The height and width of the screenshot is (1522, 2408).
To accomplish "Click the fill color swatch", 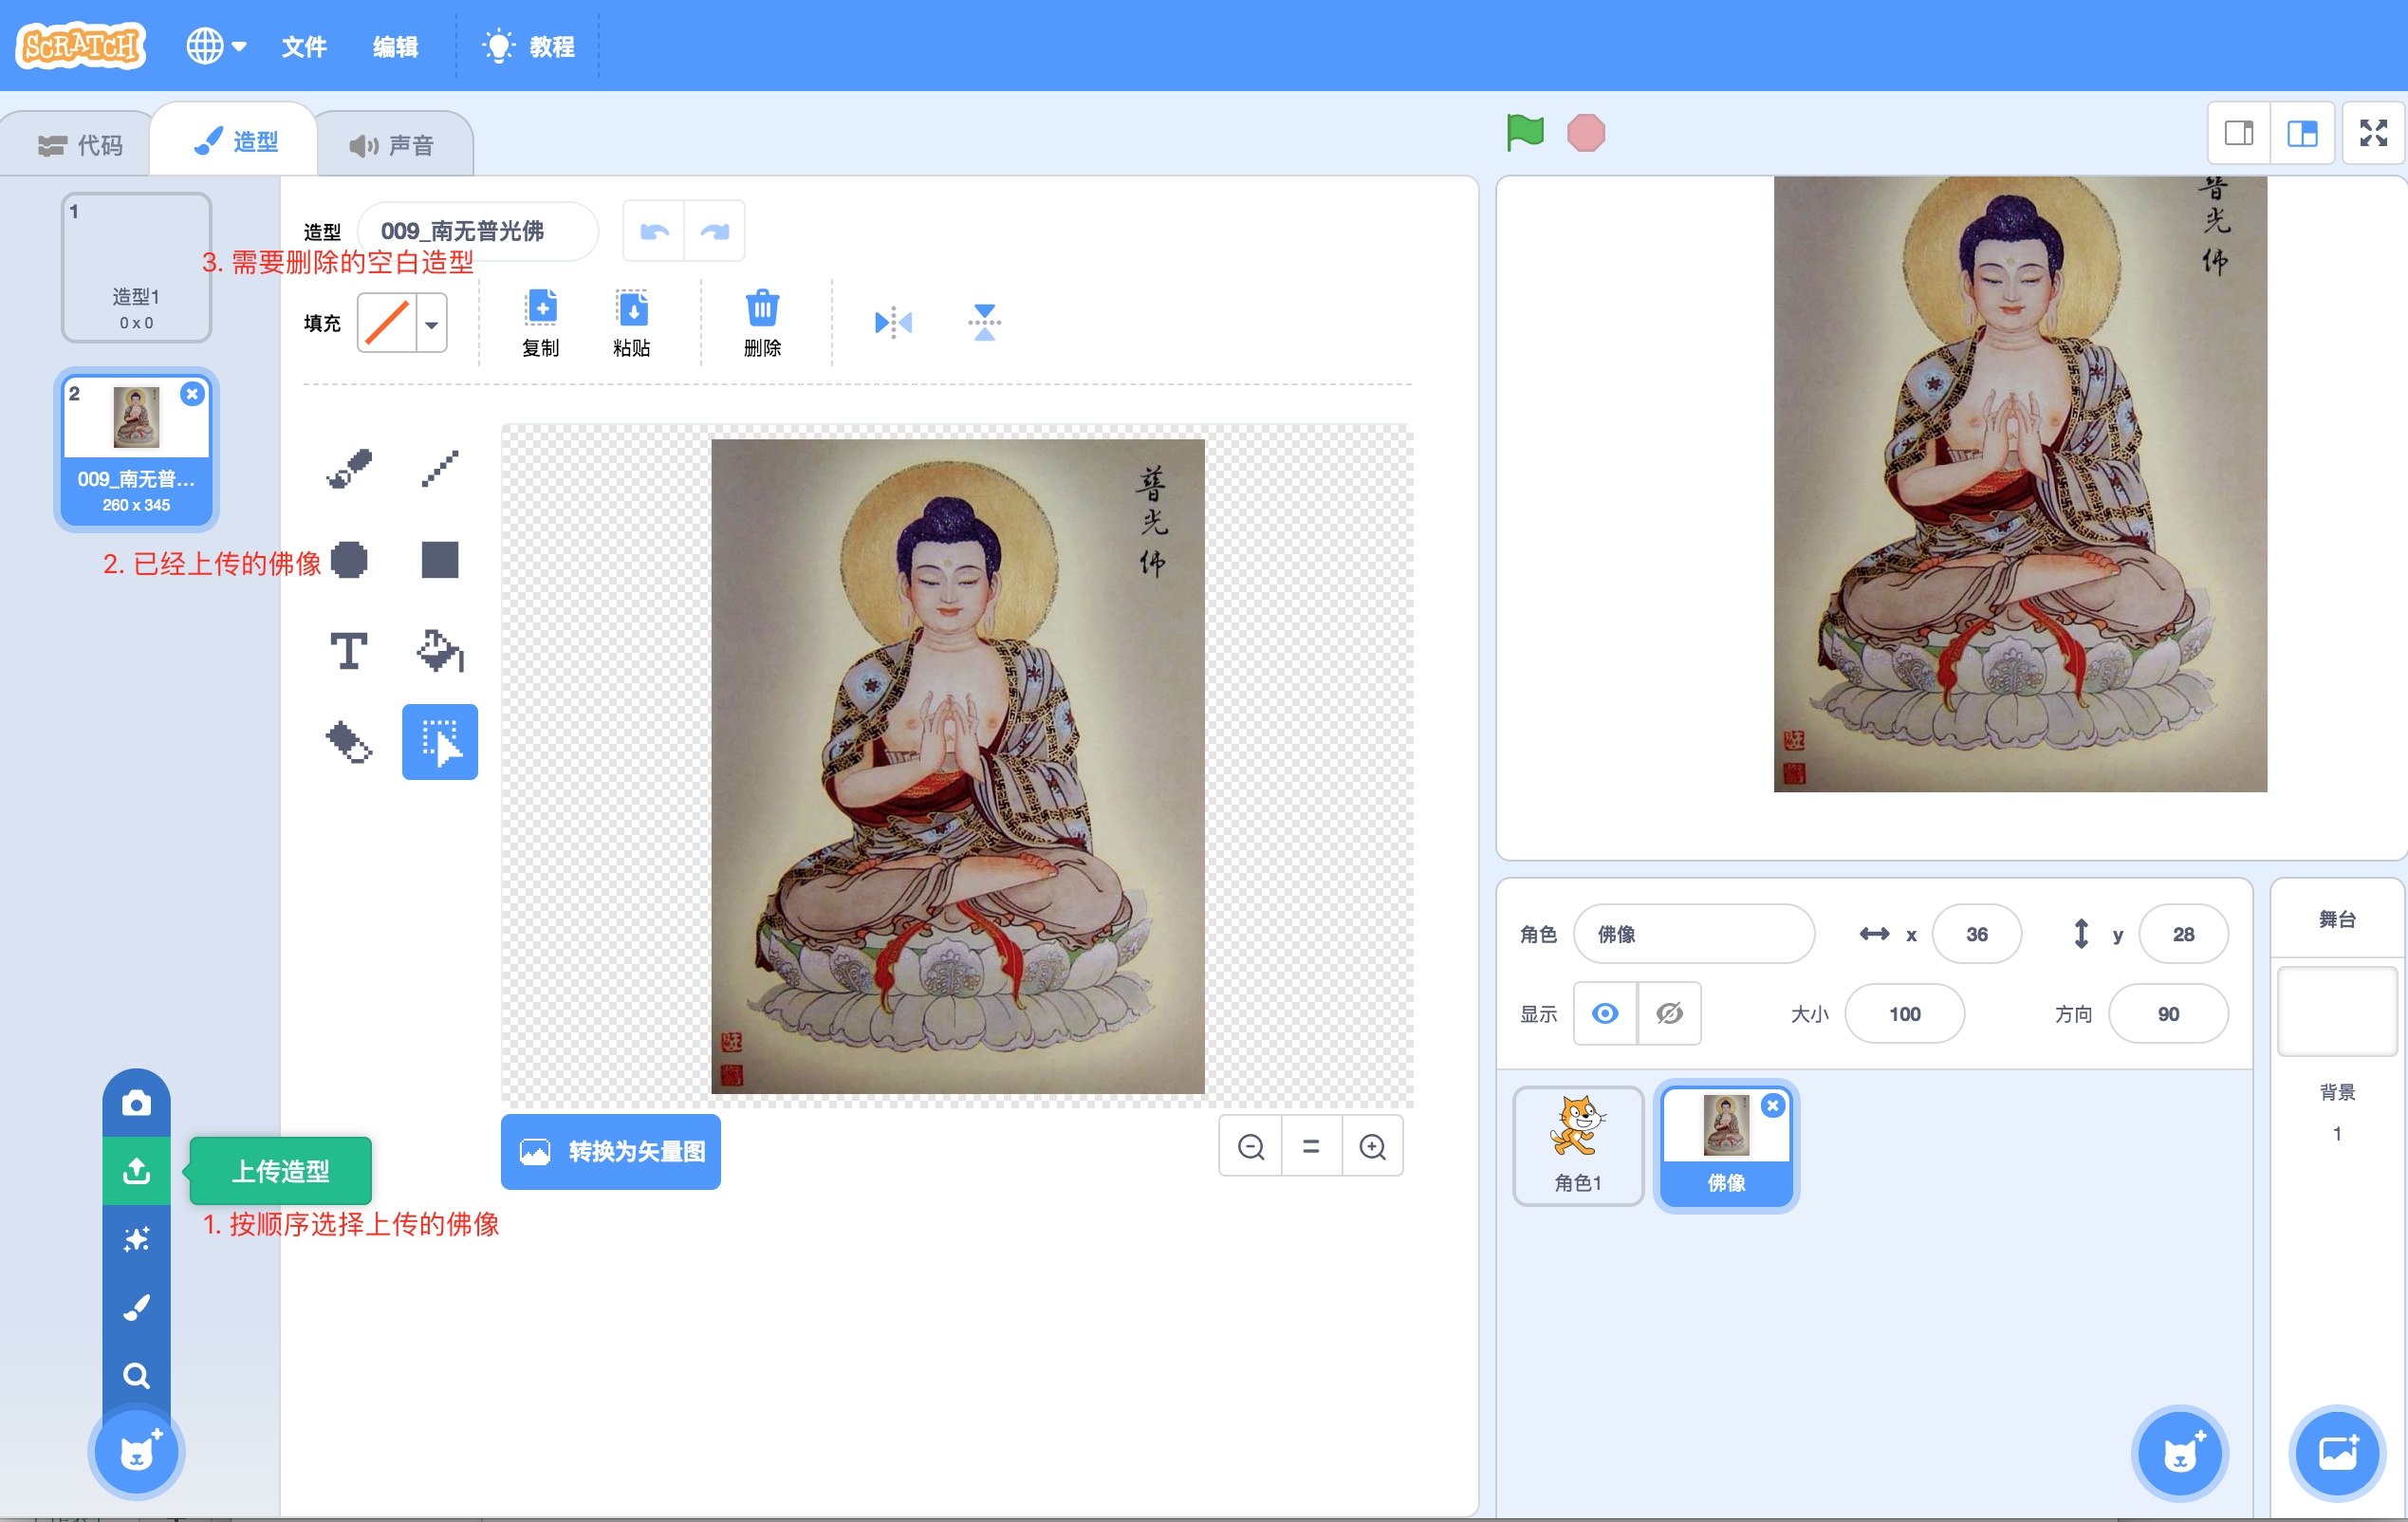I will click(387, 324).
